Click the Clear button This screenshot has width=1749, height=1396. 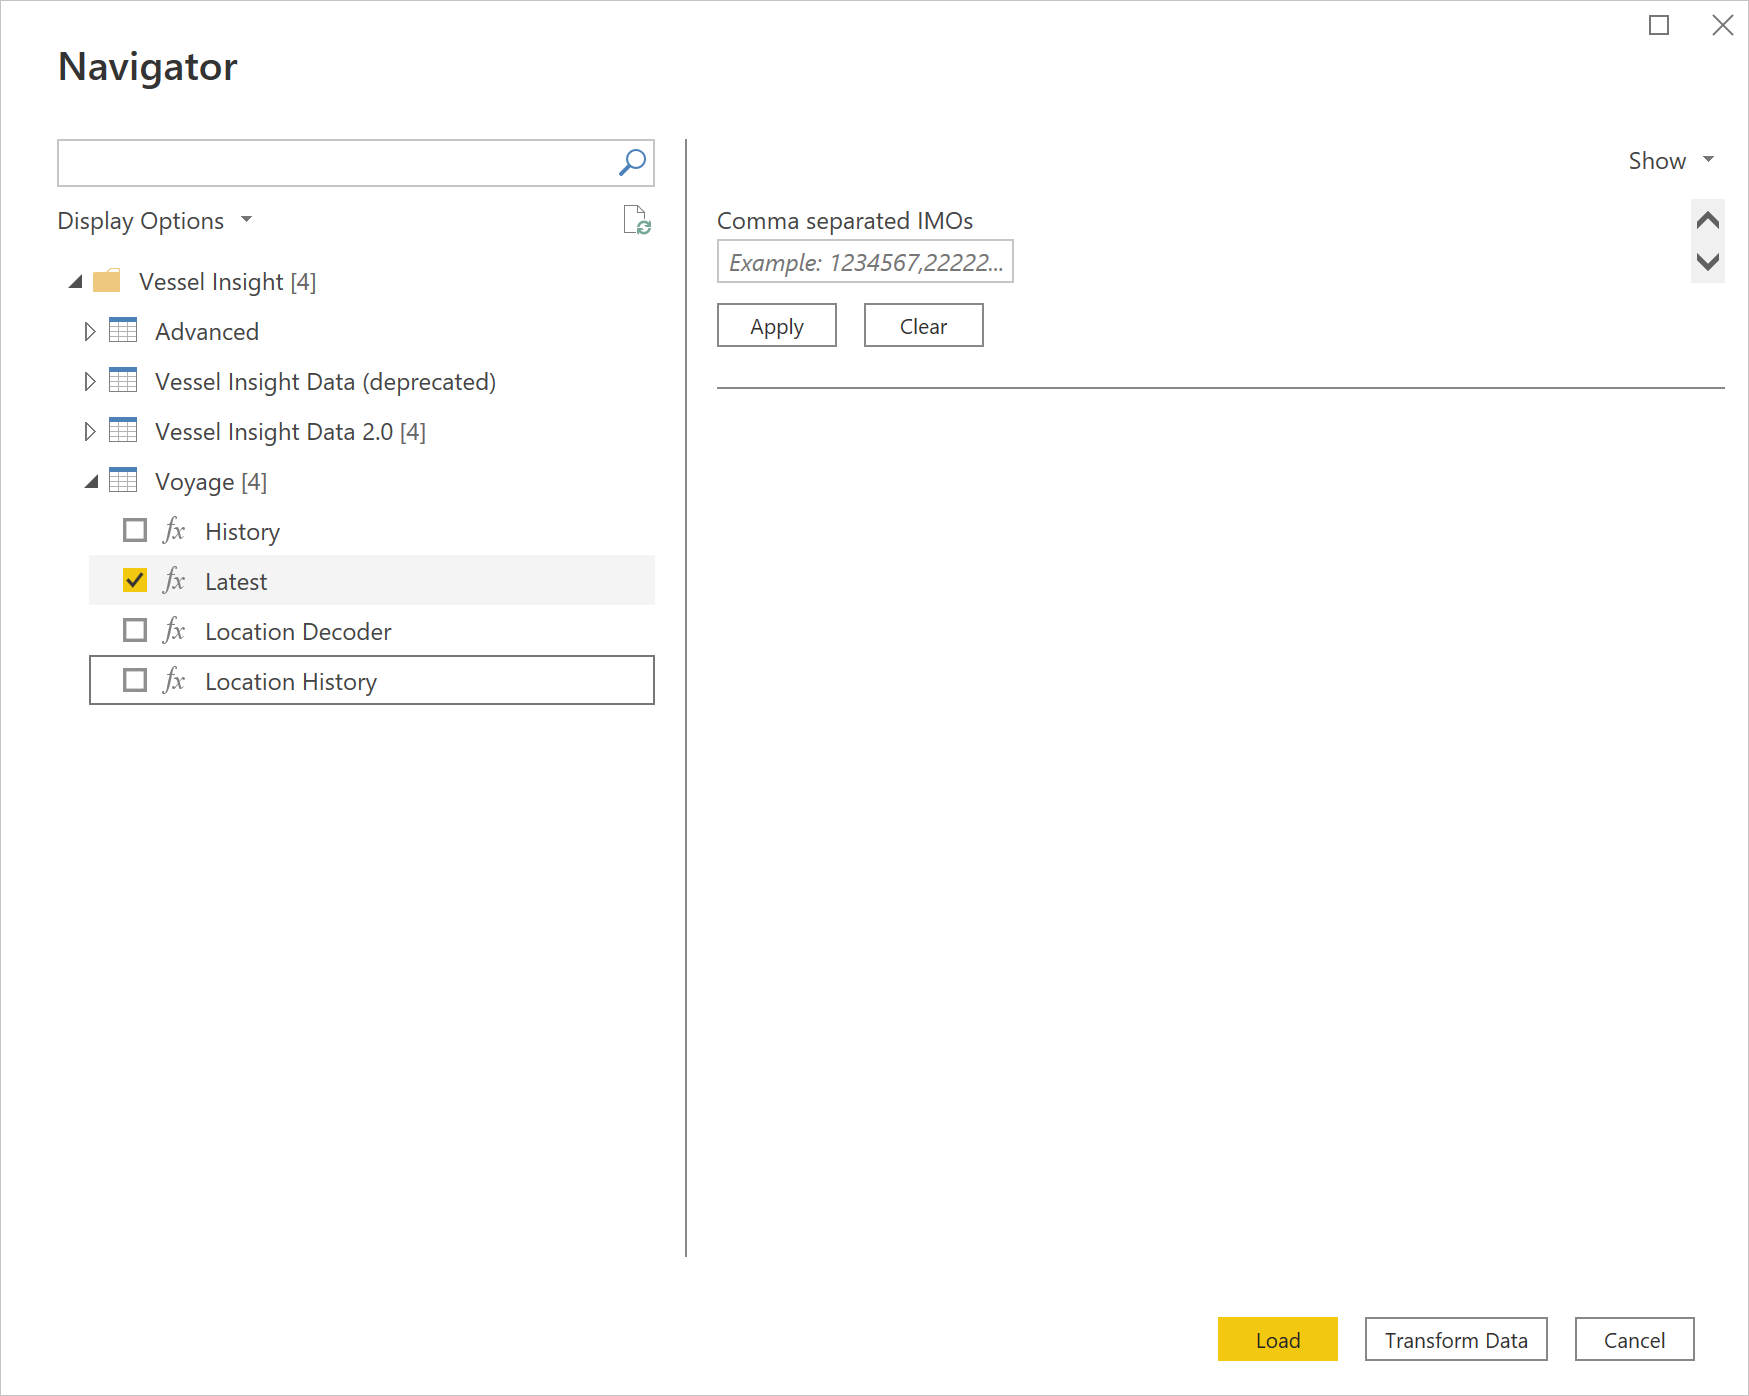click(x=923, y=325)
